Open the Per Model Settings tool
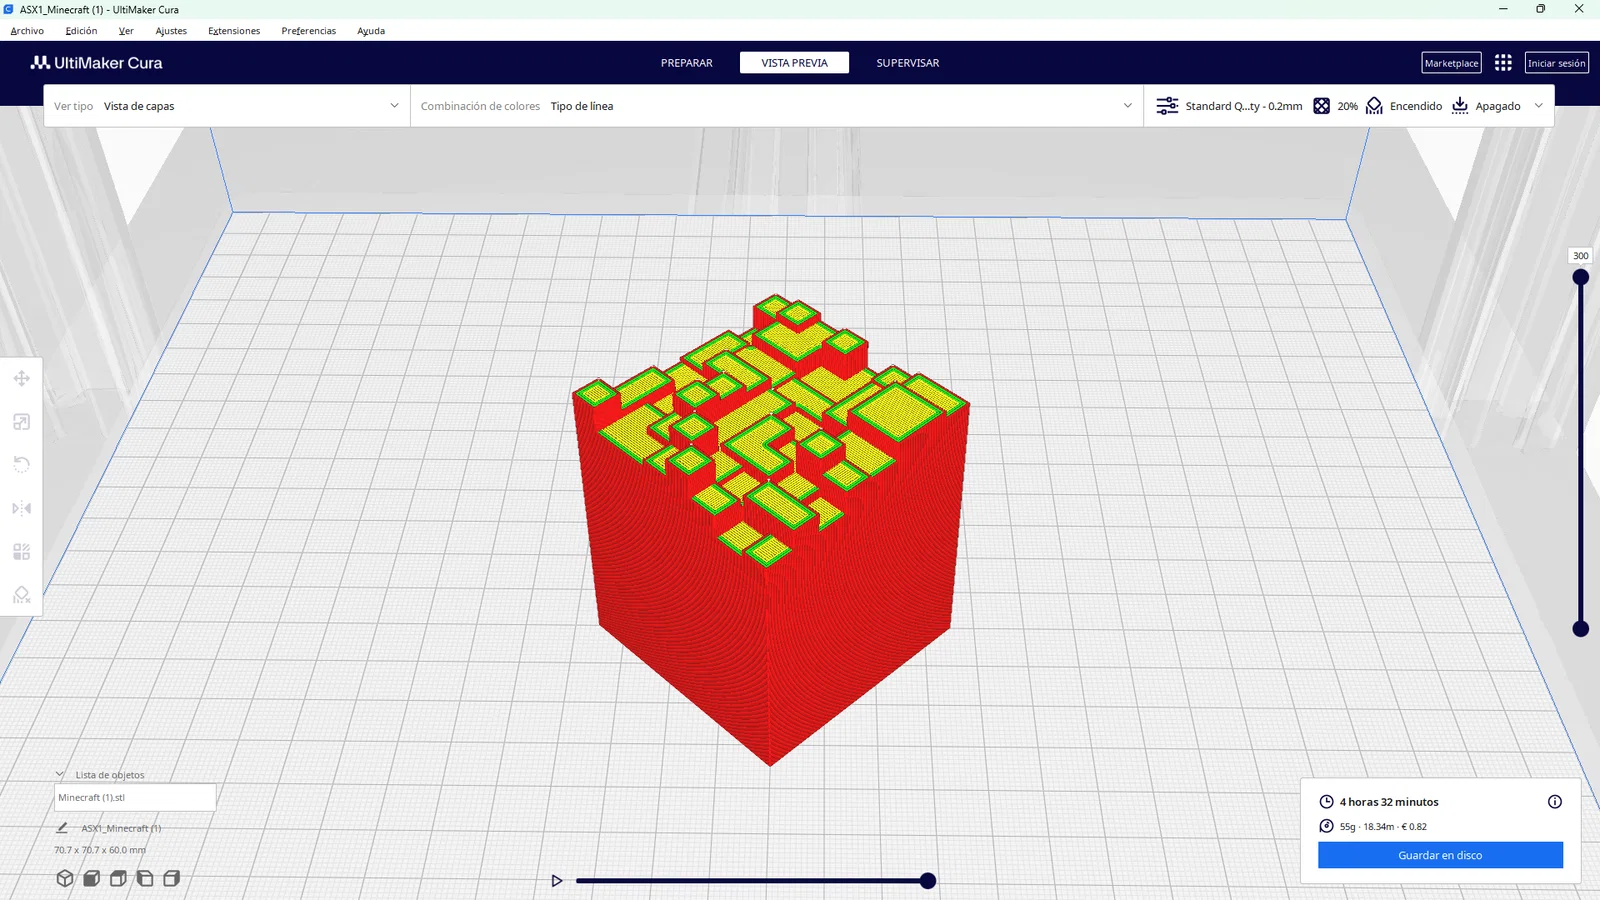 [21, 552]
